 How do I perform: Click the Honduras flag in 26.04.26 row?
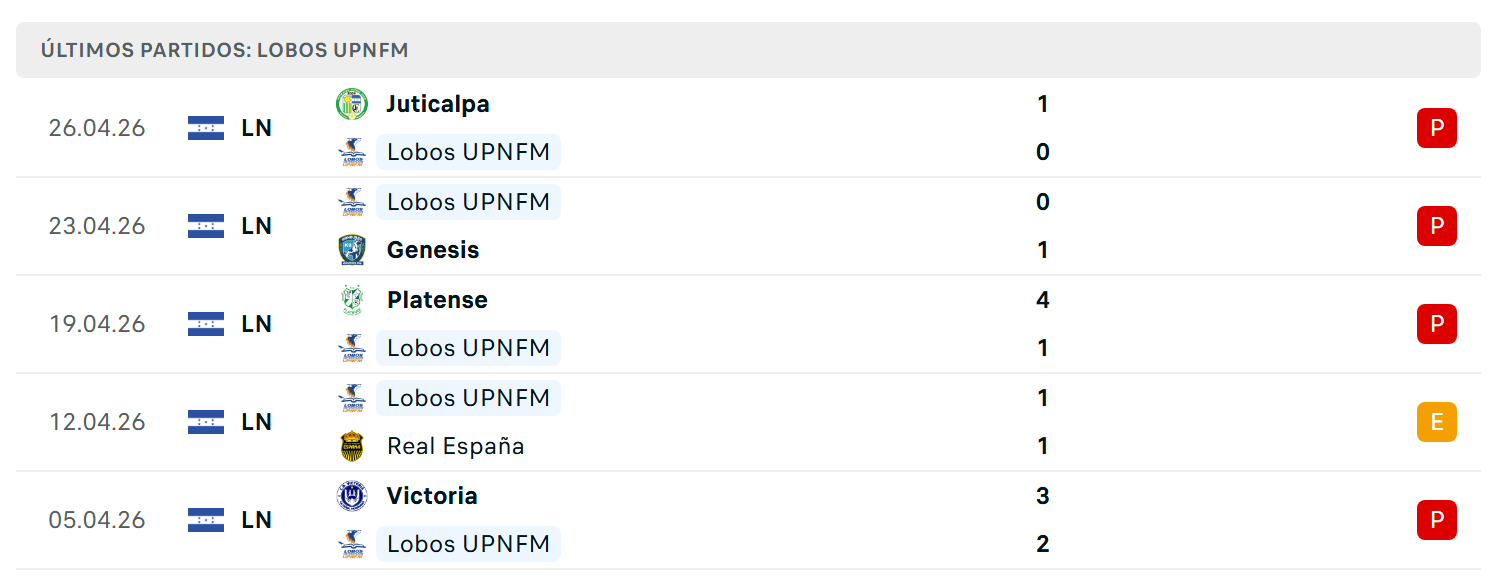pos(206,128)
